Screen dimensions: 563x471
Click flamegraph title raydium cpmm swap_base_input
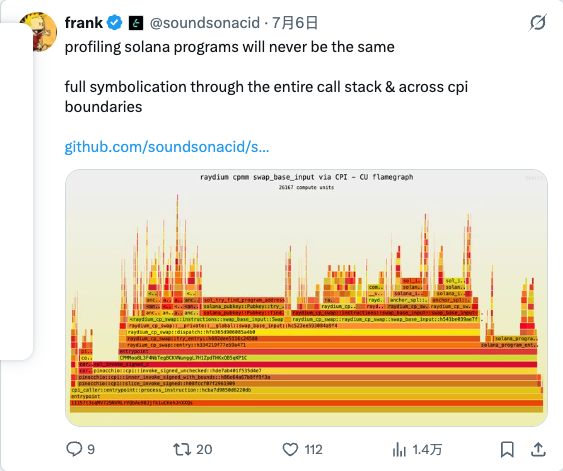(306, 177)
